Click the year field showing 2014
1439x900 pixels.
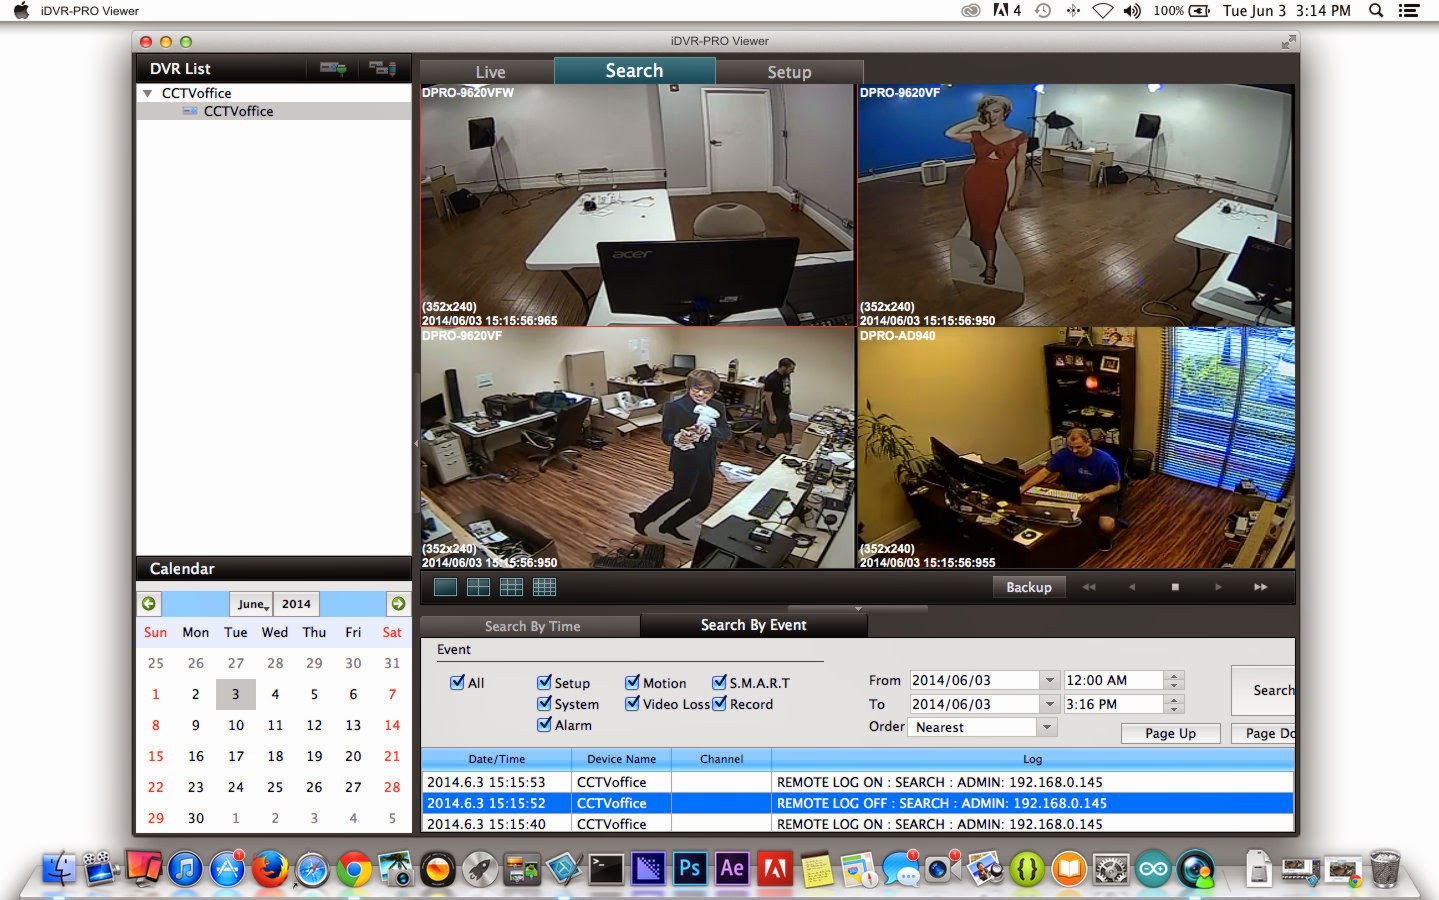[296, 604]
